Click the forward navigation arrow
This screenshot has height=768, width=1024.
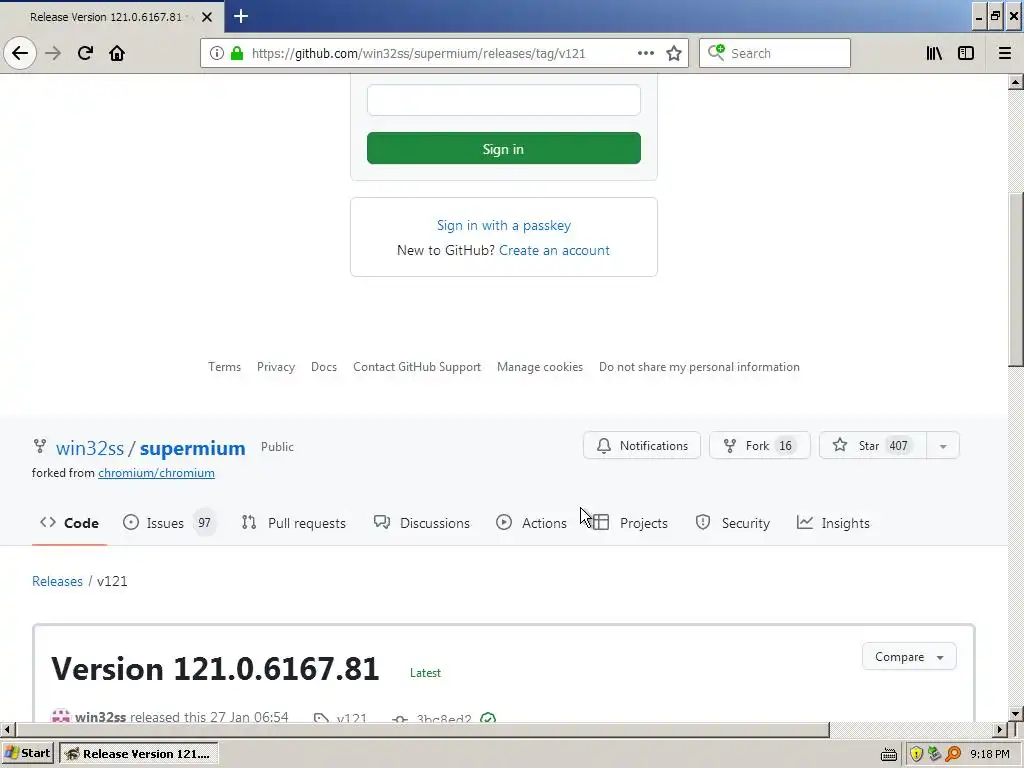53,53
